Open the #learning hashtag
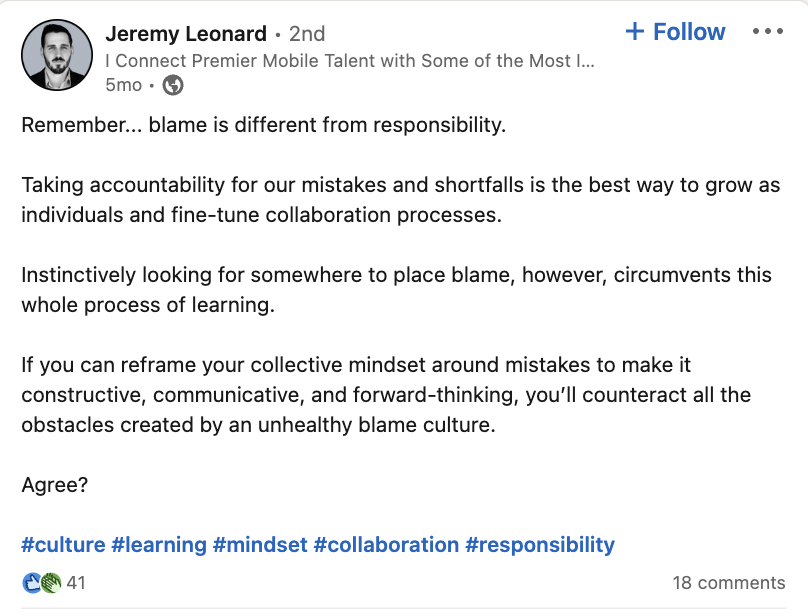This screenshot has height=616, width=808. 158,545
